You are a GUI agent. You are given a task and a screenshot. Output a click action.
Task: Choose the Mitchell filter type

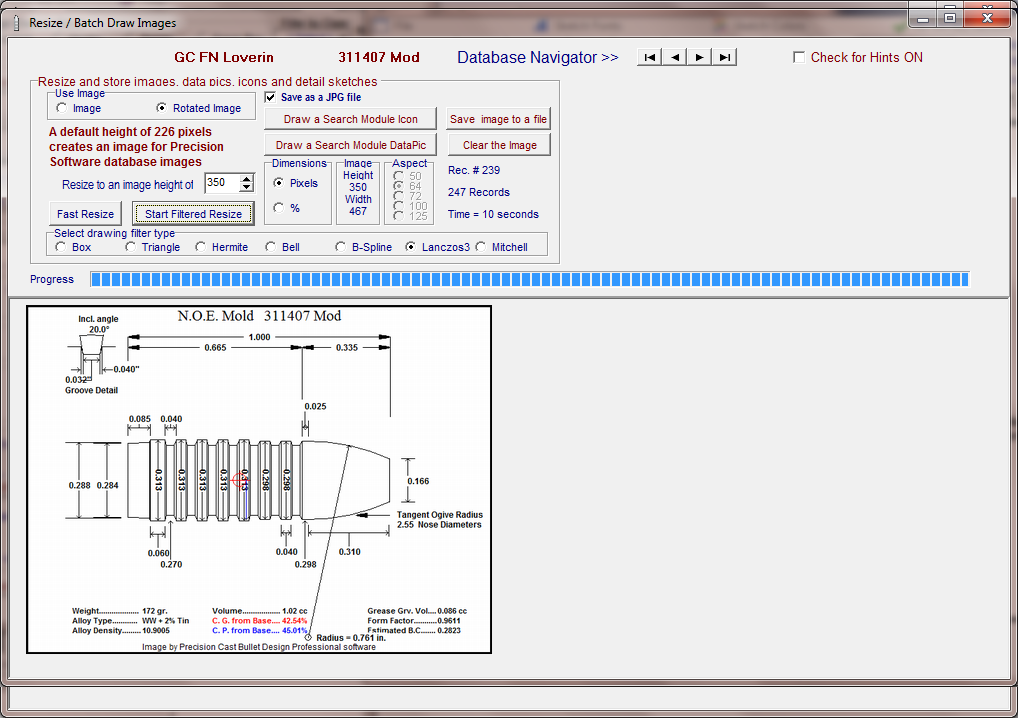pos(481,247)
